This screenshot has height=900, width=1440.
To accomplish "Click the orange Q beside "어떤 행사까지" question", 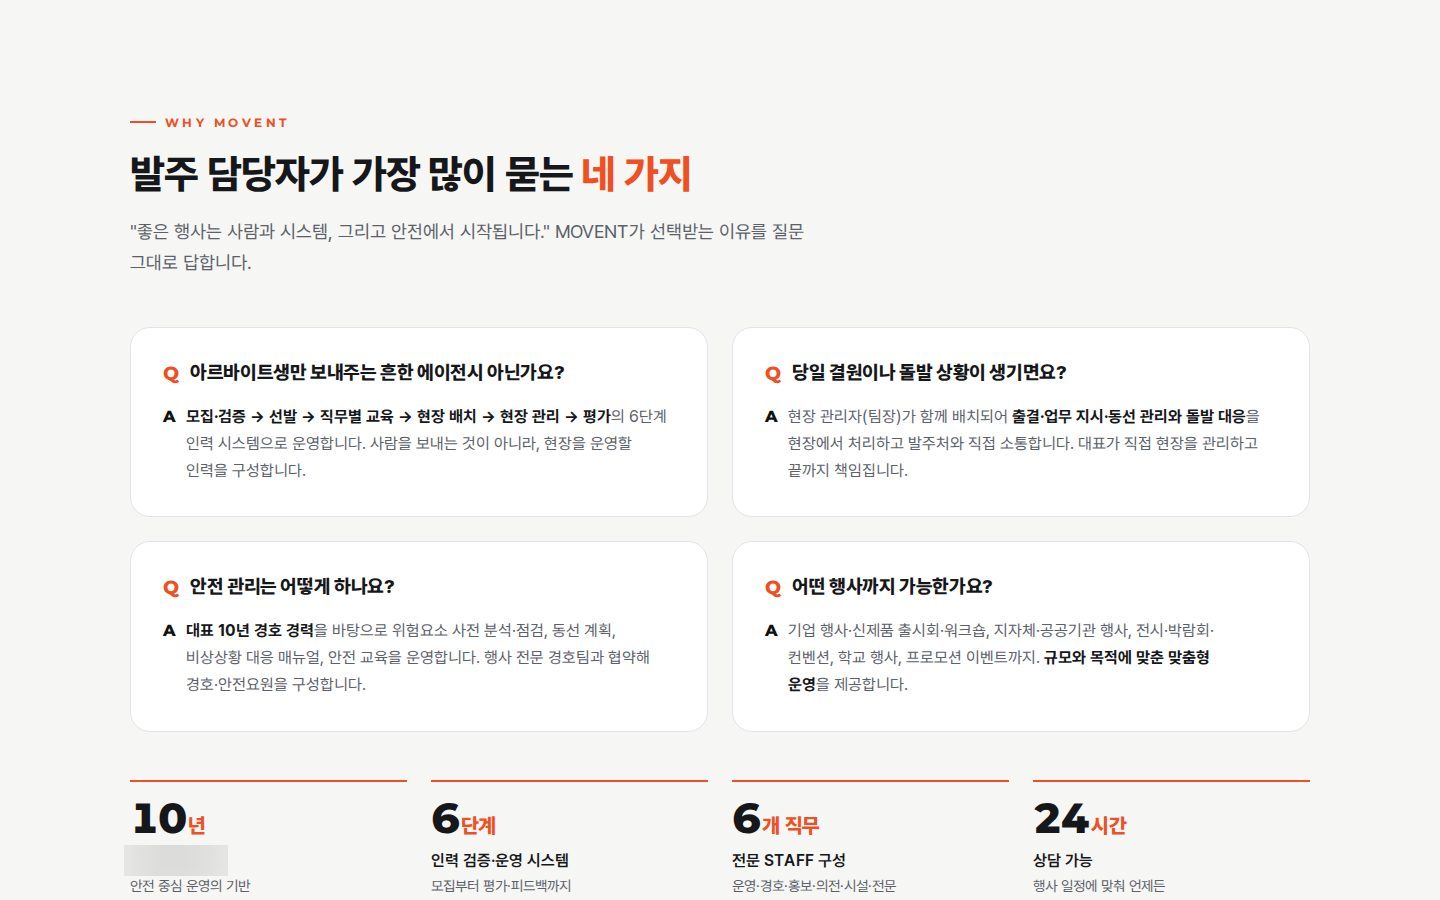I will point(773,588).
